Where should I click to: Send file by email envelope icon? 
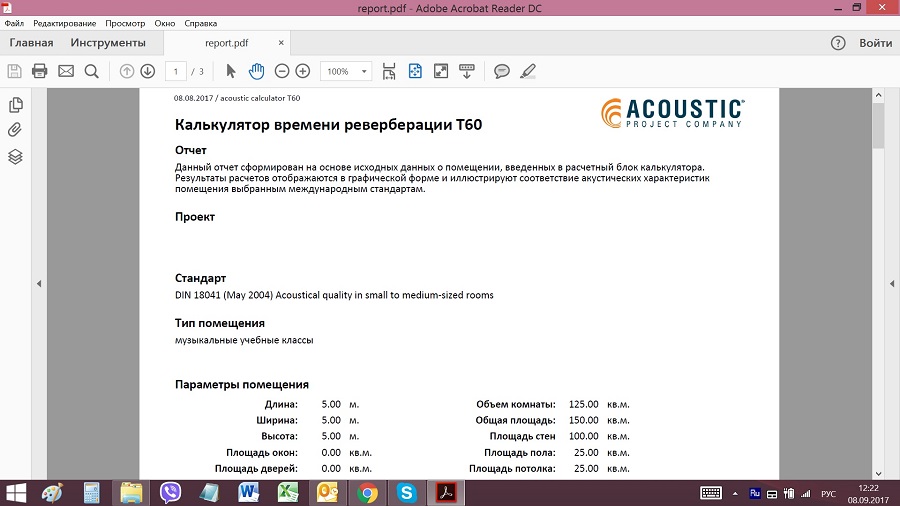tap(66, 71)
